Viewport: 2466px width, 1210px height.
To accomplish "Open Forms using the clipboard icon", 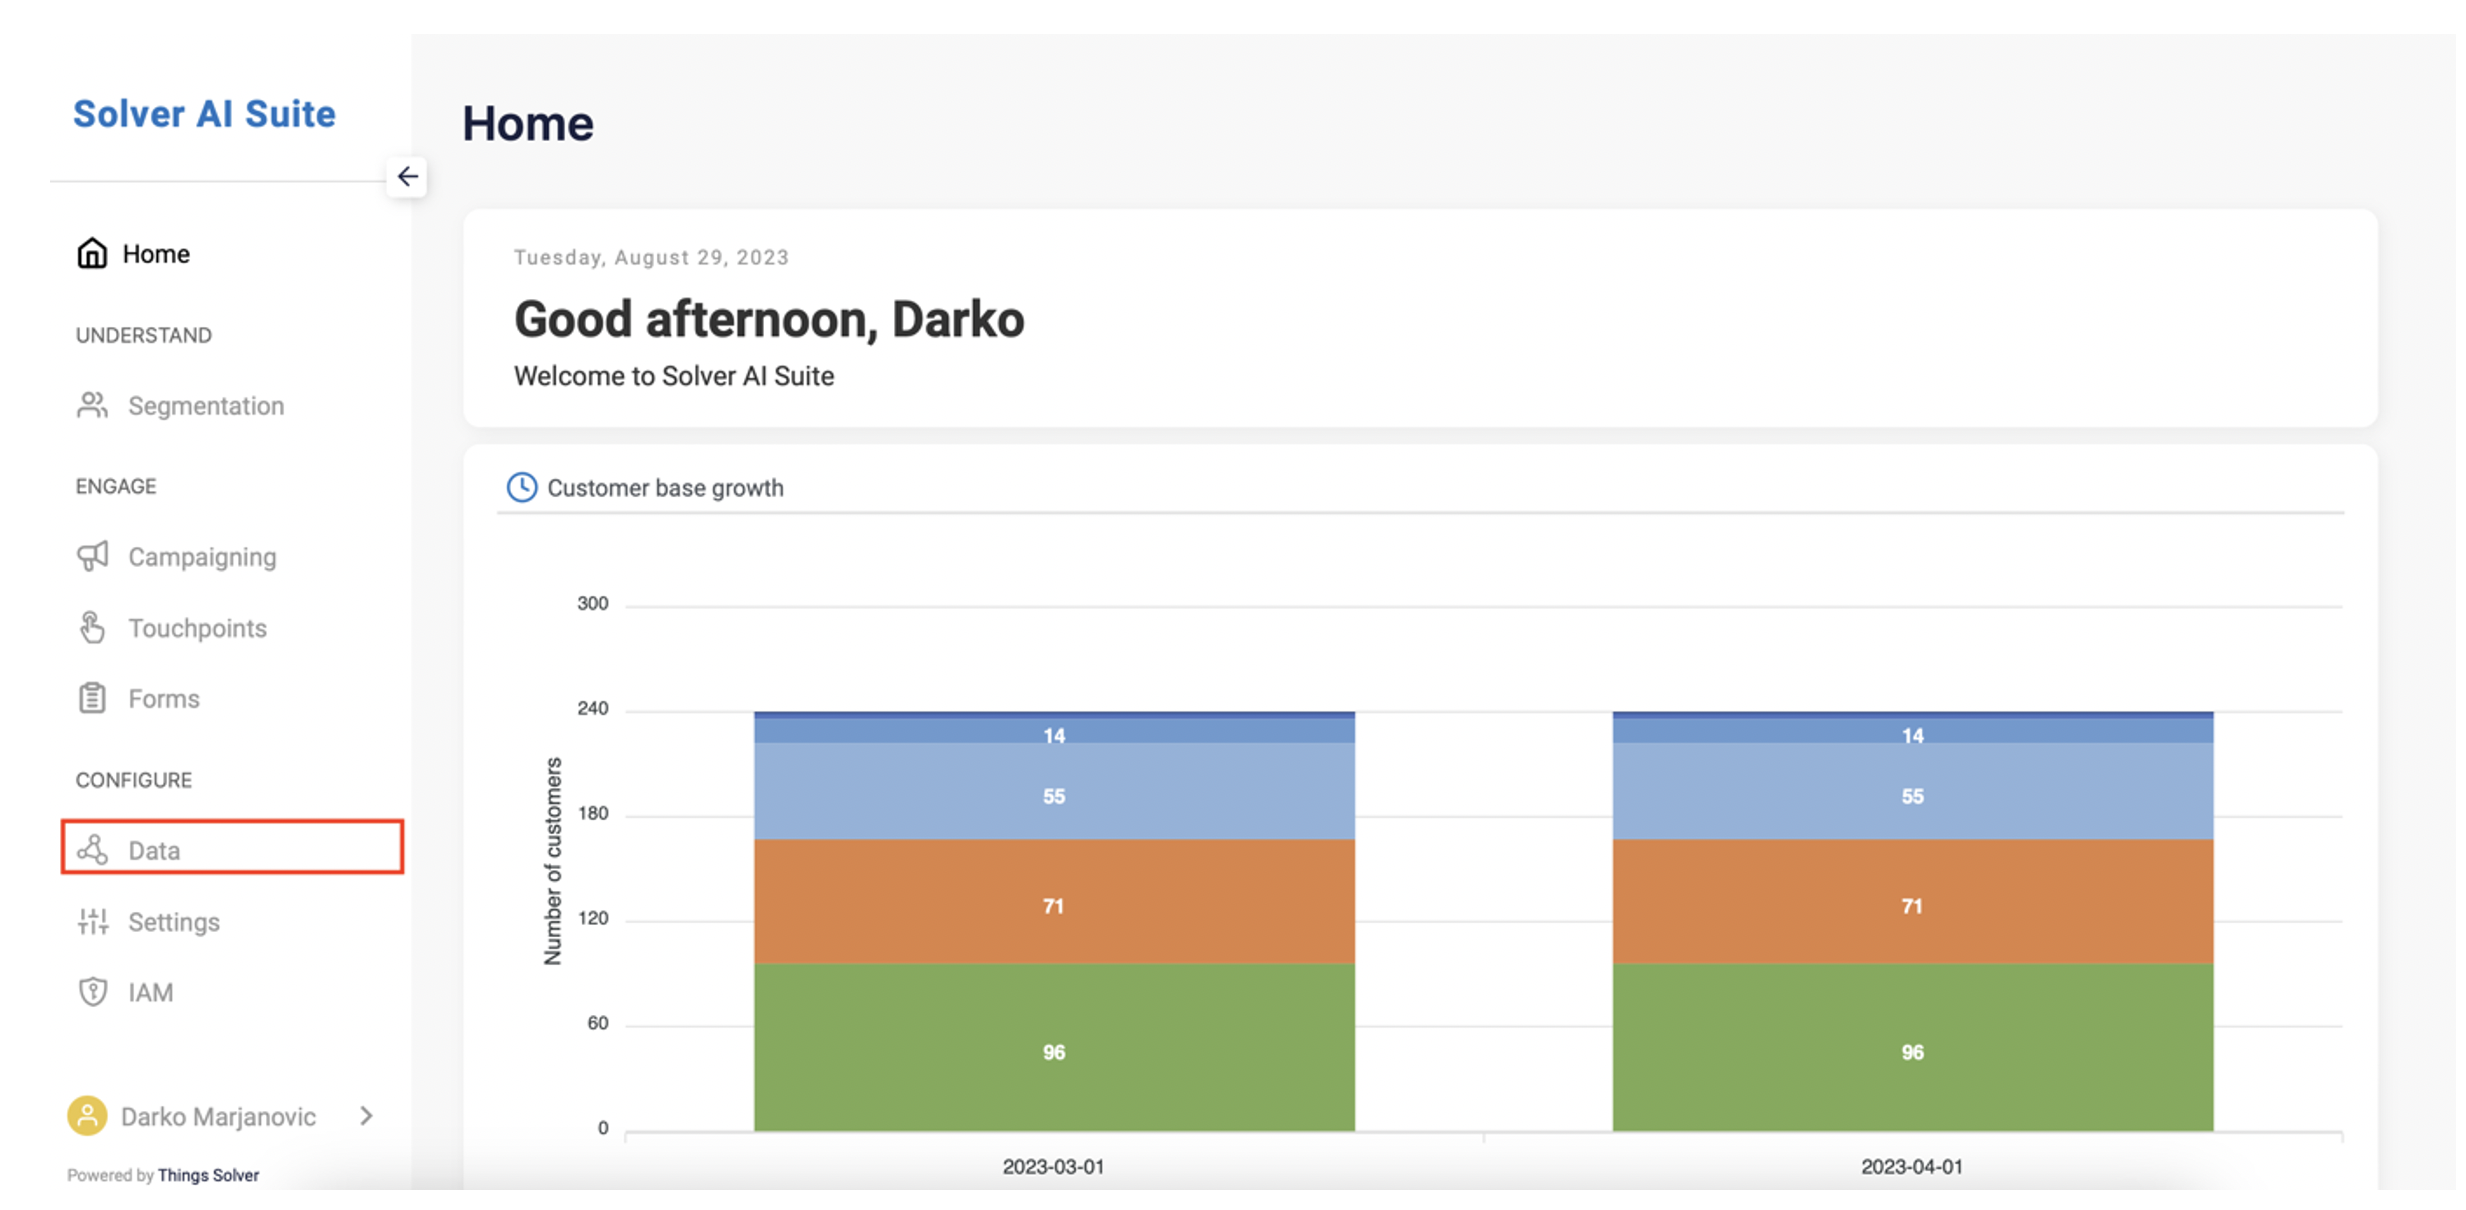I will point(92,698).
